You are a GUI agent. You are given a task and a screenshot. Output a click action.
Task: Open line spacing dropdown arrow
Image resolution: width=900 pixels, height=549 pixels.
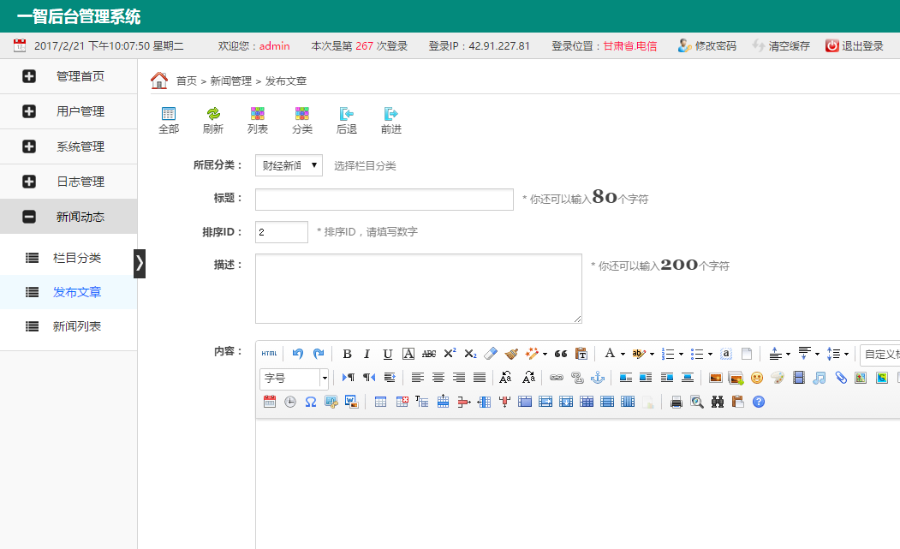846,354
